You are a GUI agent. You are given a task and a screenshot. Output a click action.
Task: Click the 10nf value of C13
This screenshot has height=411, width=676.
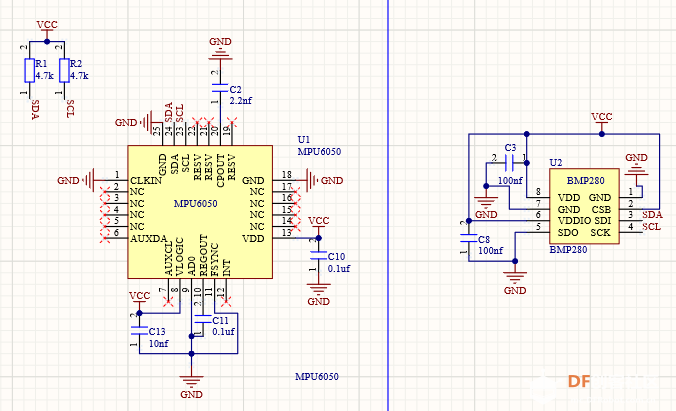coord(159,344)
